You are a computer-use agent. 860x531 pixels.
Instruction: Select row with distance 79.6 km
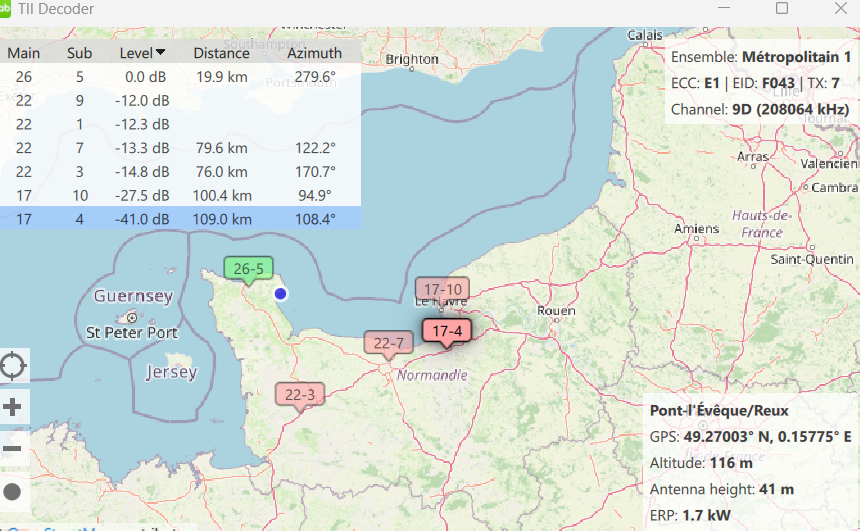click(x=180, y=148)
